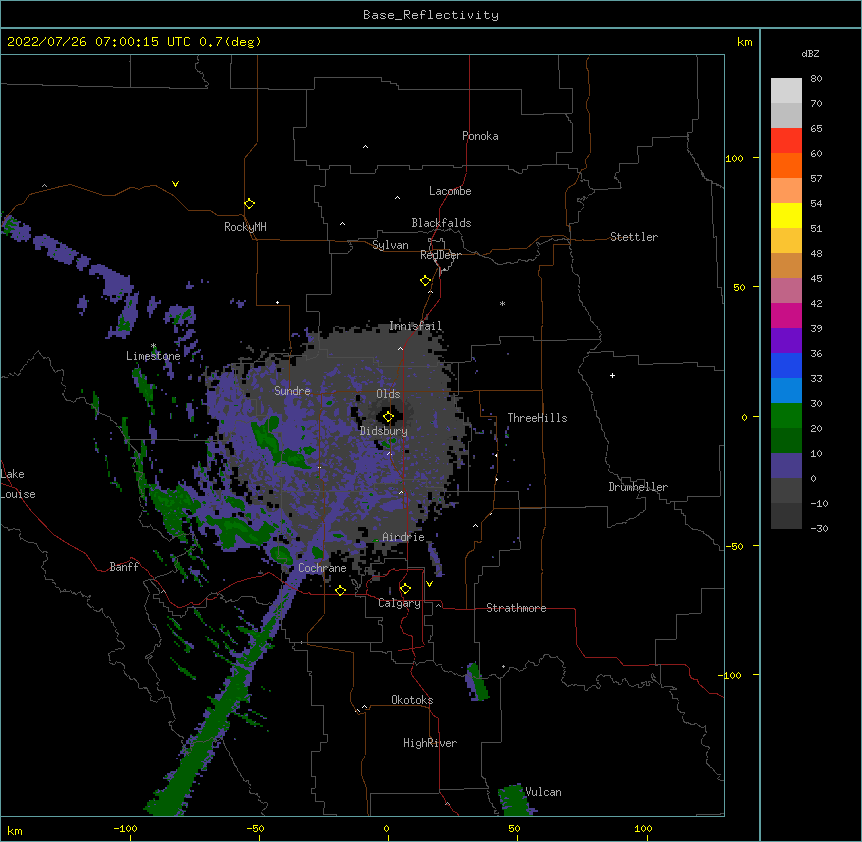Click the HighRiver town label
Viewport: 862px width, 842px height.
[x=430, y=743]
